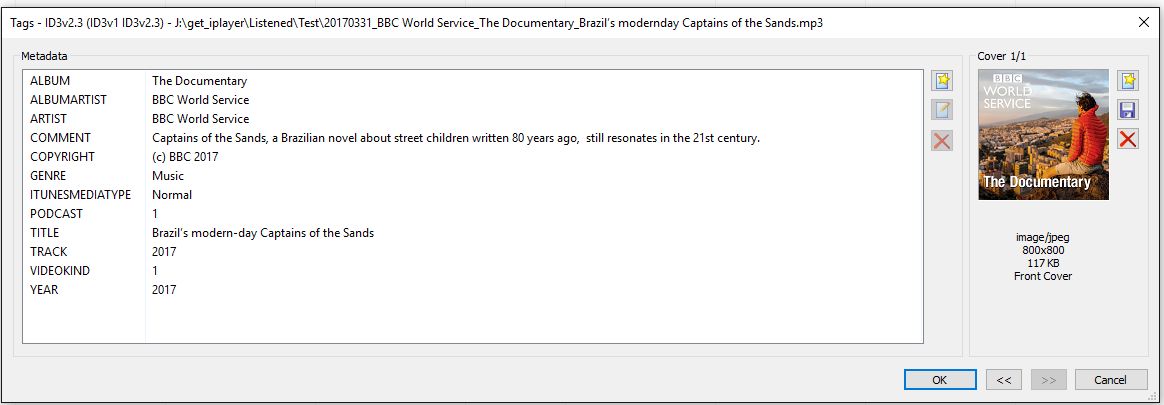Viewport: 1164px width, 405px height.
Task: Remove metadata field using red X icon
Action: point(942,140)
